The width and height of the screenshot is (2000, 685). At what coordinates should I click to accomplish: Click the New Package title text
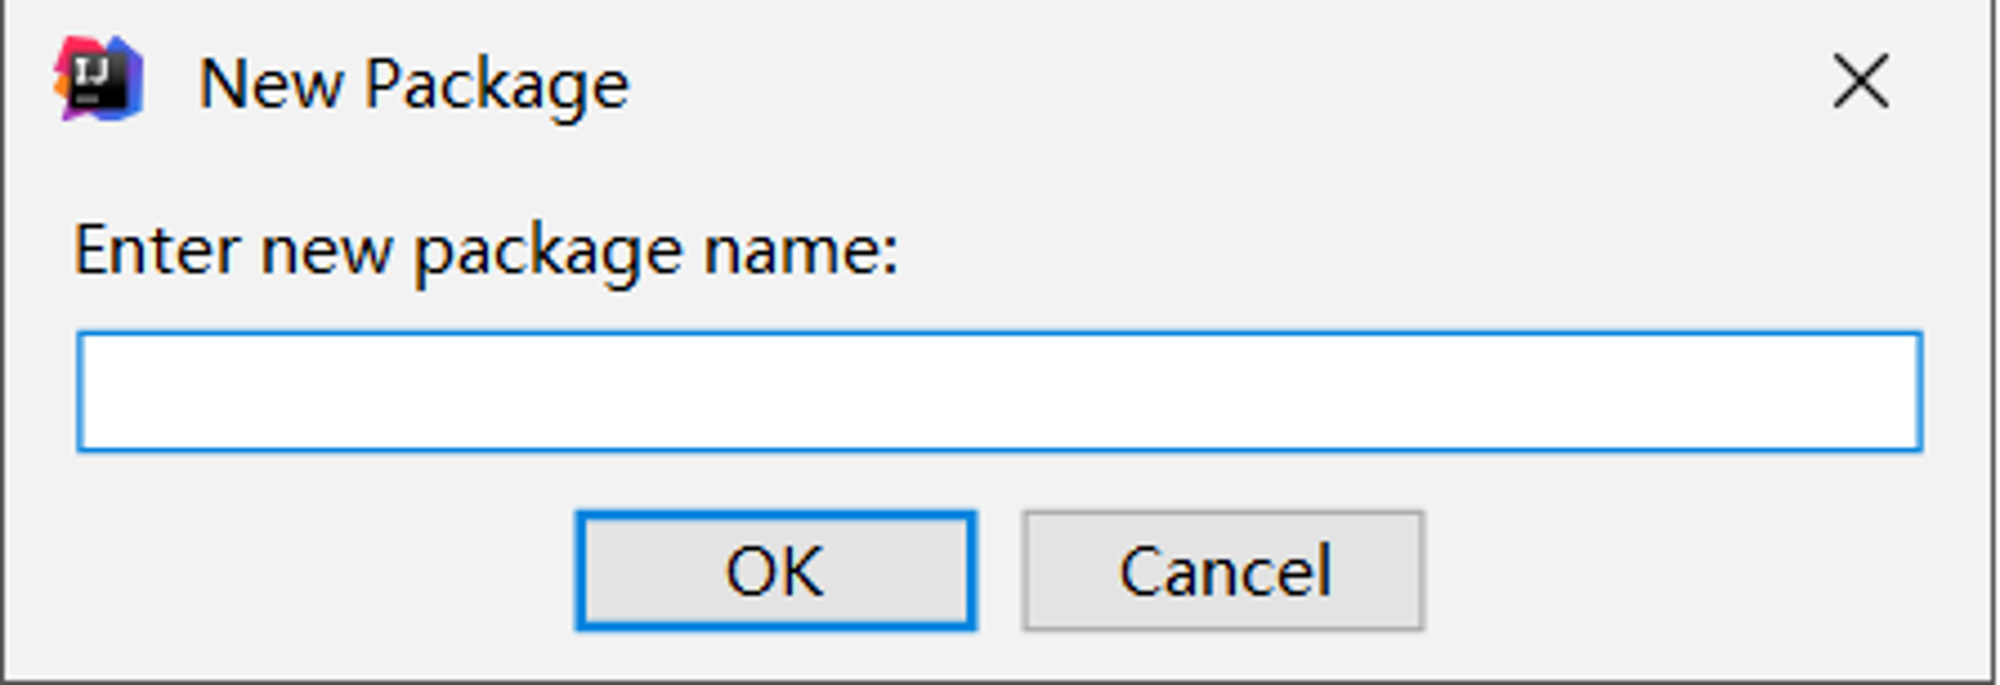(x=414, y=86)
